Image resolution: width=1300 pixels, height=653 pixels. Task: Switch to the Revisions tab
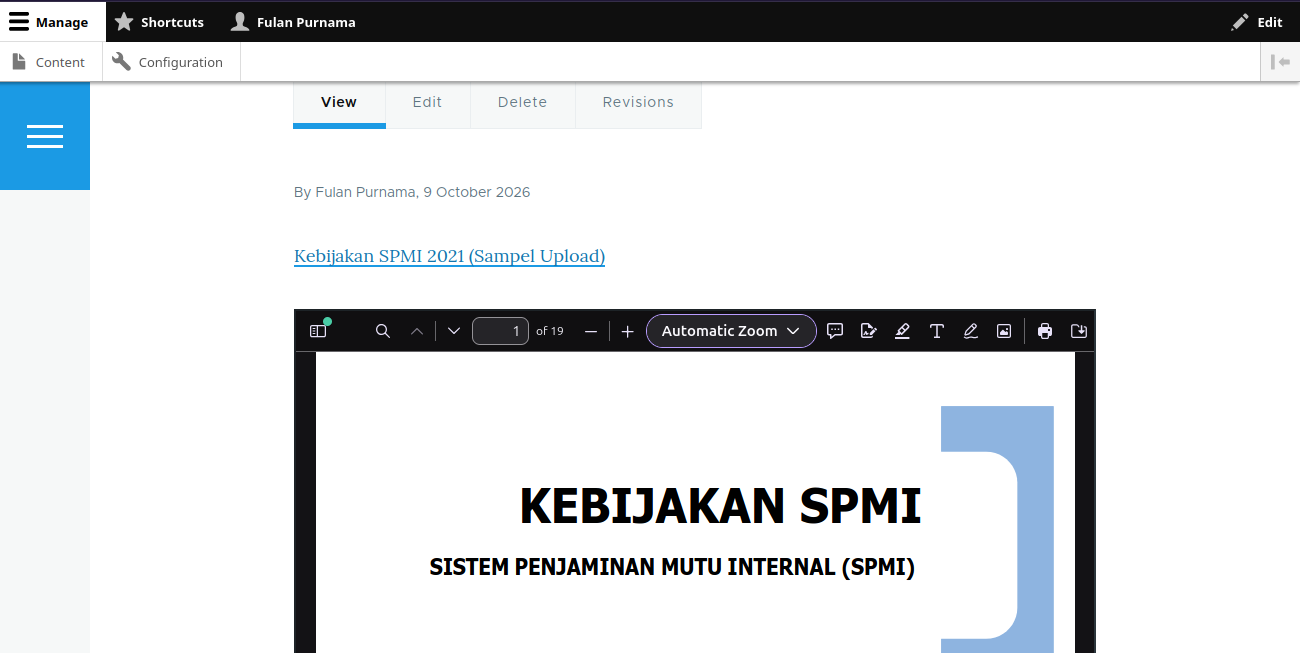(638, 103)
